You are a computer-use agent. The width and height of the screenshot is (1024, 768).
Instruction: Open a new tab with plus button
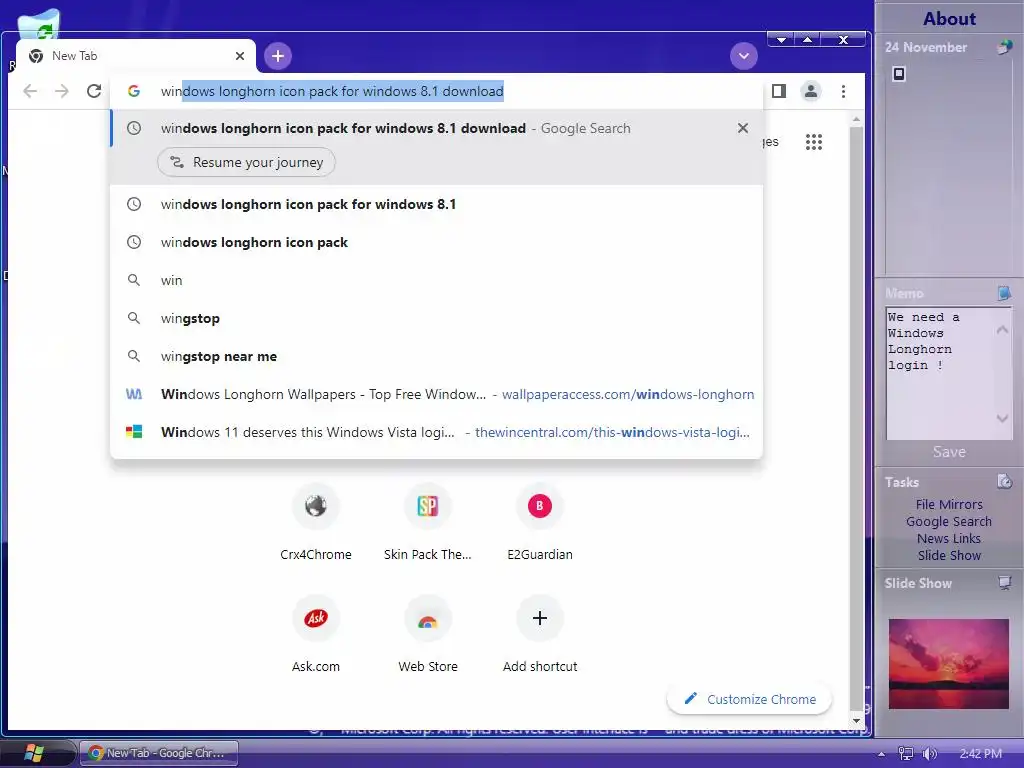[x=278, y=56]
